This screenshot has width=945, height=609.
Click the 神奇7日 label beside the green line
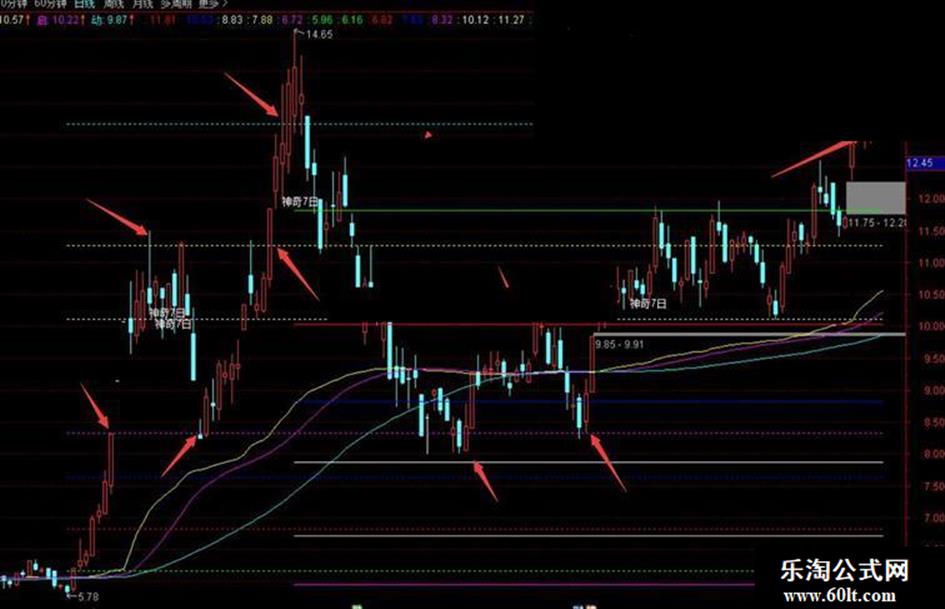point(300,201)
